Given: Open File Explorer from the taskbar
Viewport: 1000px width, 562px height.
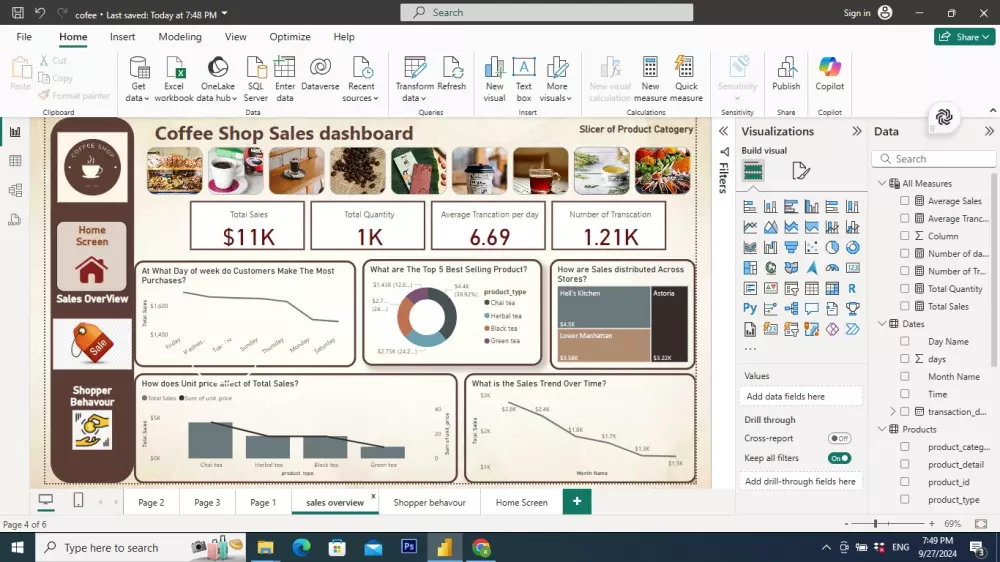Looking at the screenshot, I should (x=265, y=547).
